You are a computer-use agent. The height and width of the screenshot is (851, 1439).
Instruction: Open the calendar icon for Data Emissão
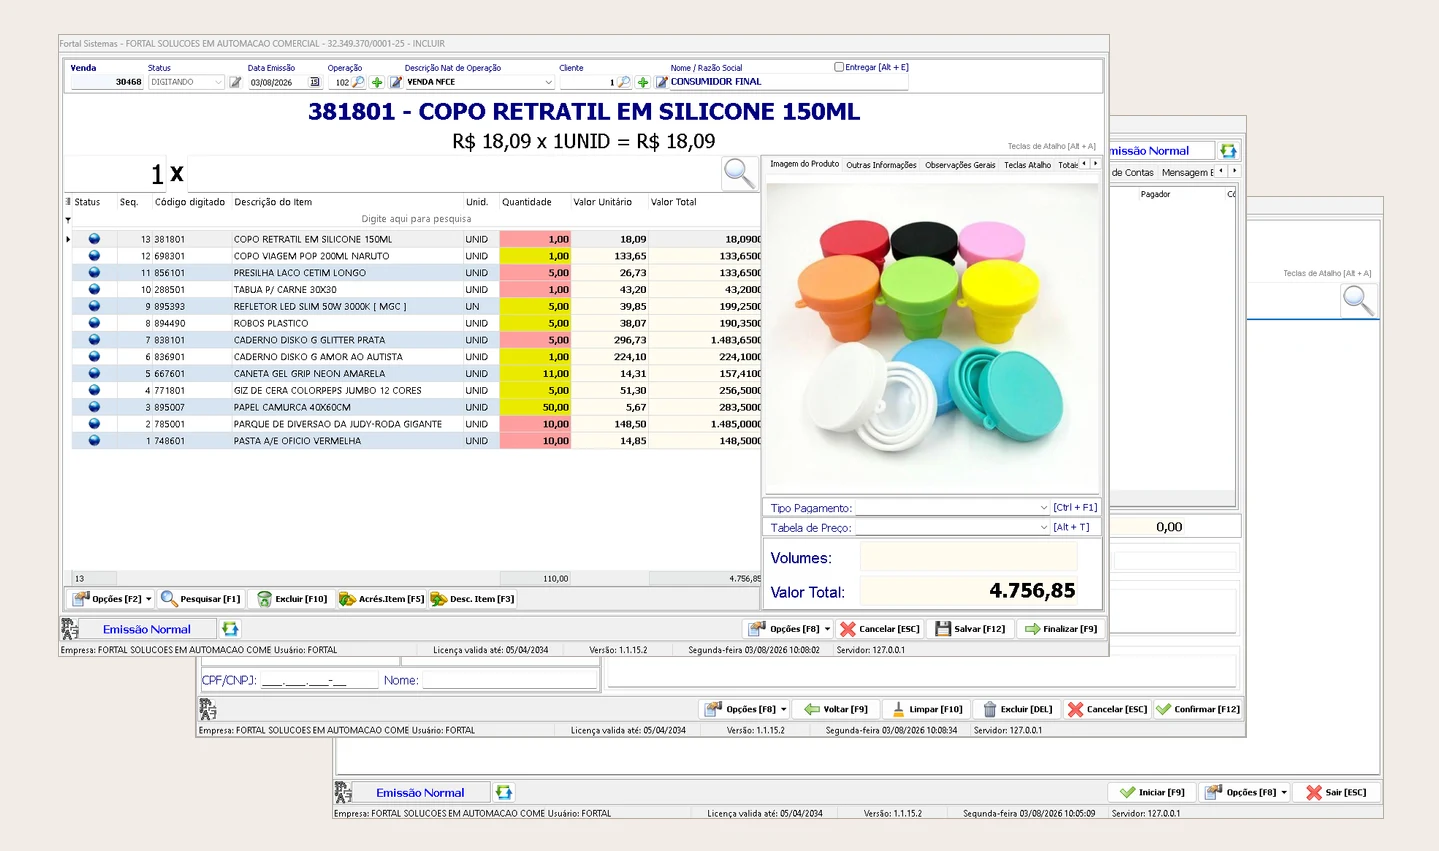314,82
